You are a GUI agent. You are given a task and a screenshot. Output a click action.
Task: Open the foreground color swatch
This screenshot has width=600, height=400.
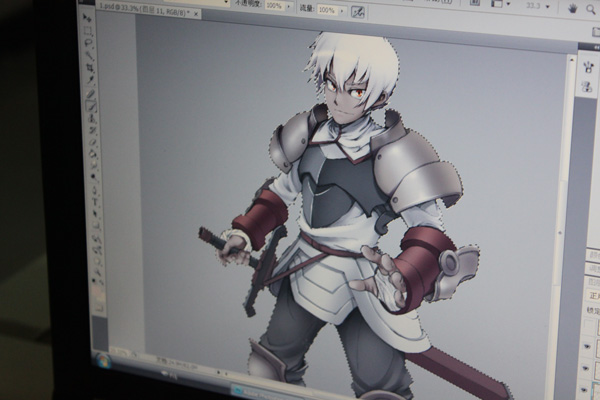tap(97, 289)
